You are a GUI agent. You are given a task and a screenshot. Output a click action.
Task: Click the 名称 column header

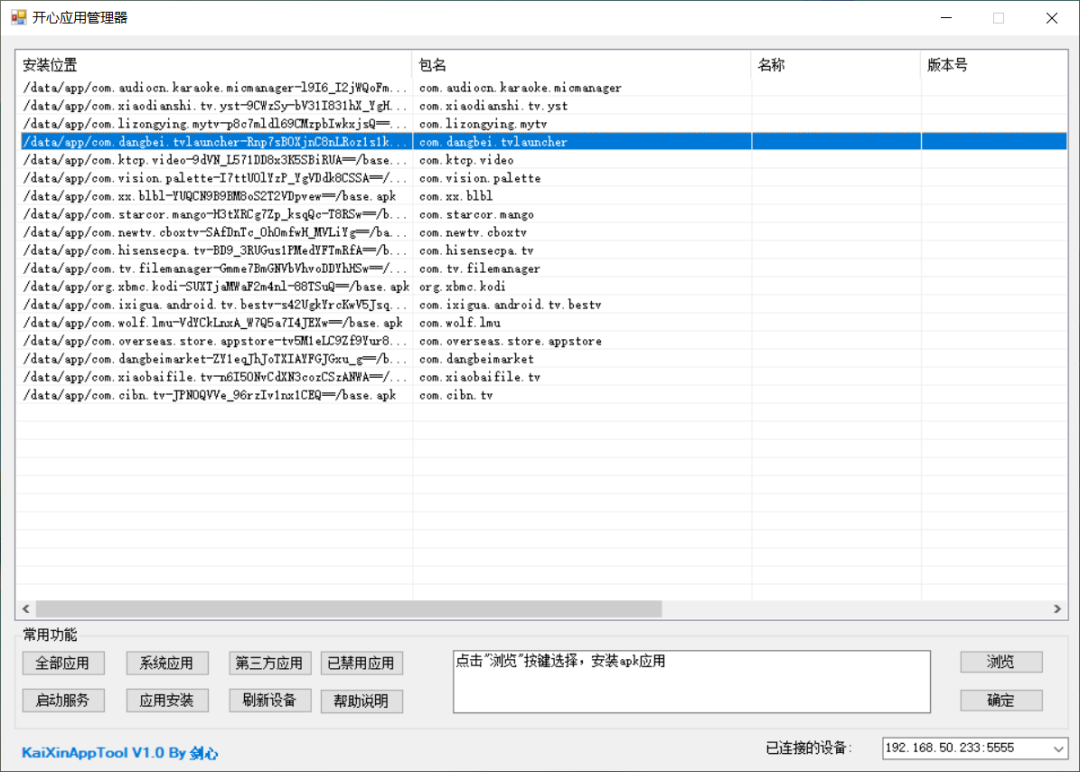point(835,65)
